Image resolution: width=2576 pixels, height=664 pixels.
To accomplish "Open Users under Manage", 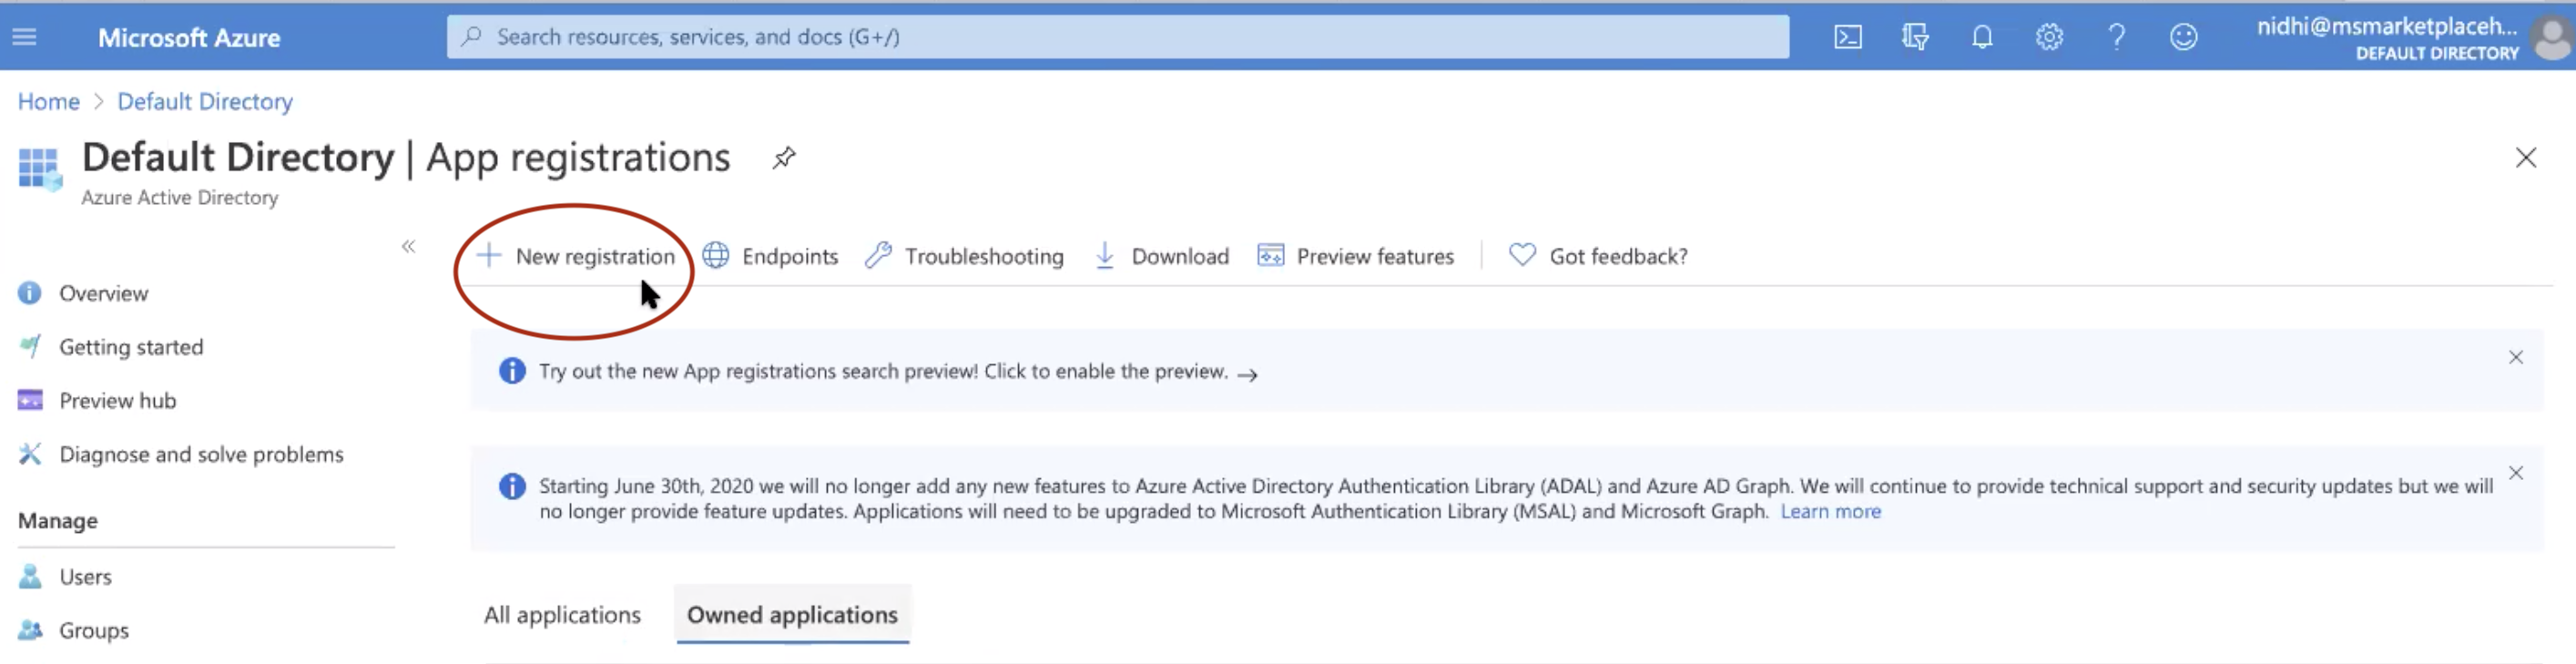I will tap(85, 576).
